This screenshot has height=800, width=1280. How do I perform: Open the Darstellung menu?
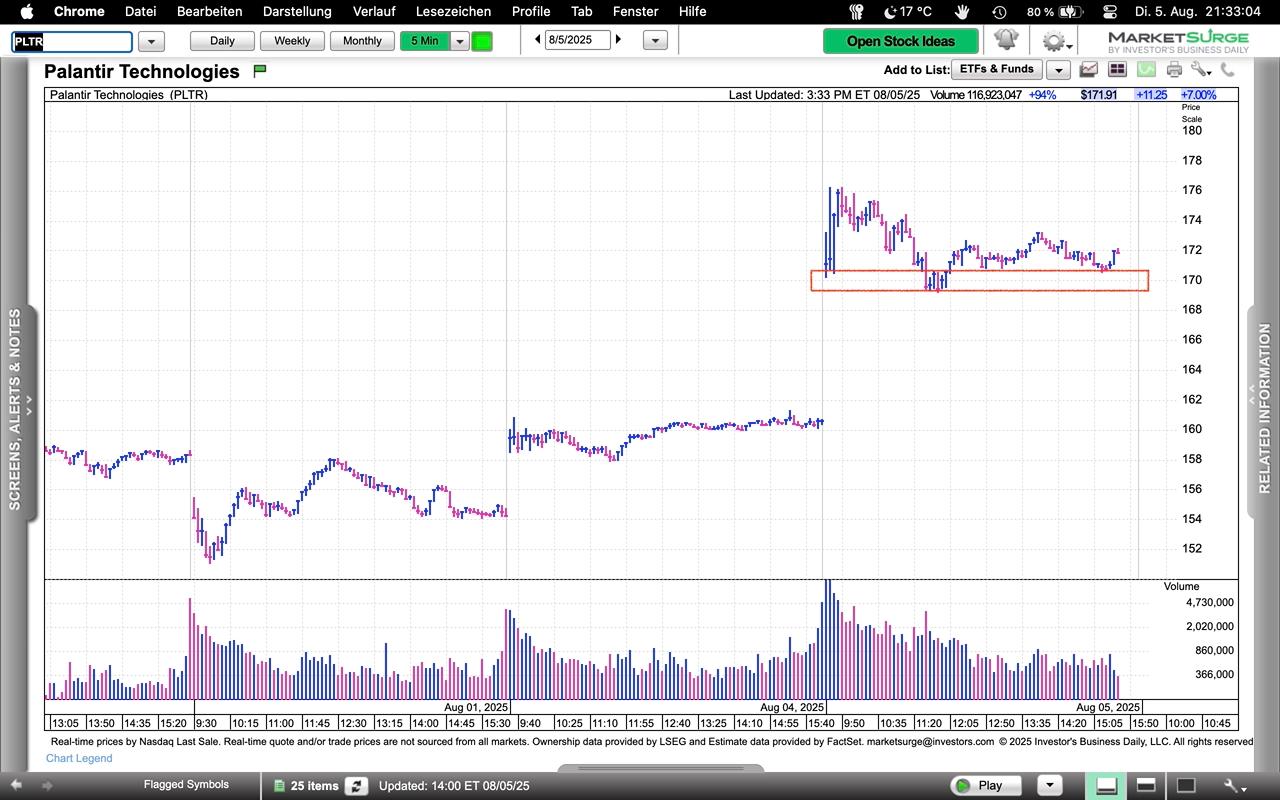(x=297, y=11)
